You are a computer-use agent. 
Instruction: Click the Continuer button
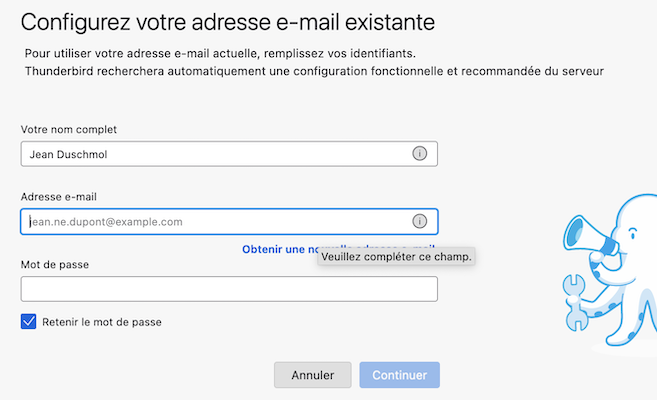[400, 375]
